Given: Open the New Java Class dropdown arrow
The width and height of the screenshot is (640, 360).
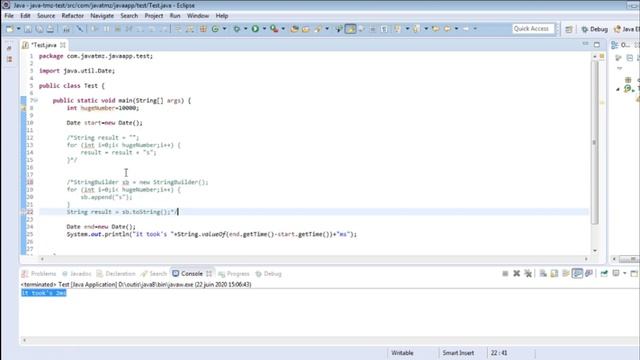Looking at the screenshot, I should pyautogui.click(x=224, y=29).
